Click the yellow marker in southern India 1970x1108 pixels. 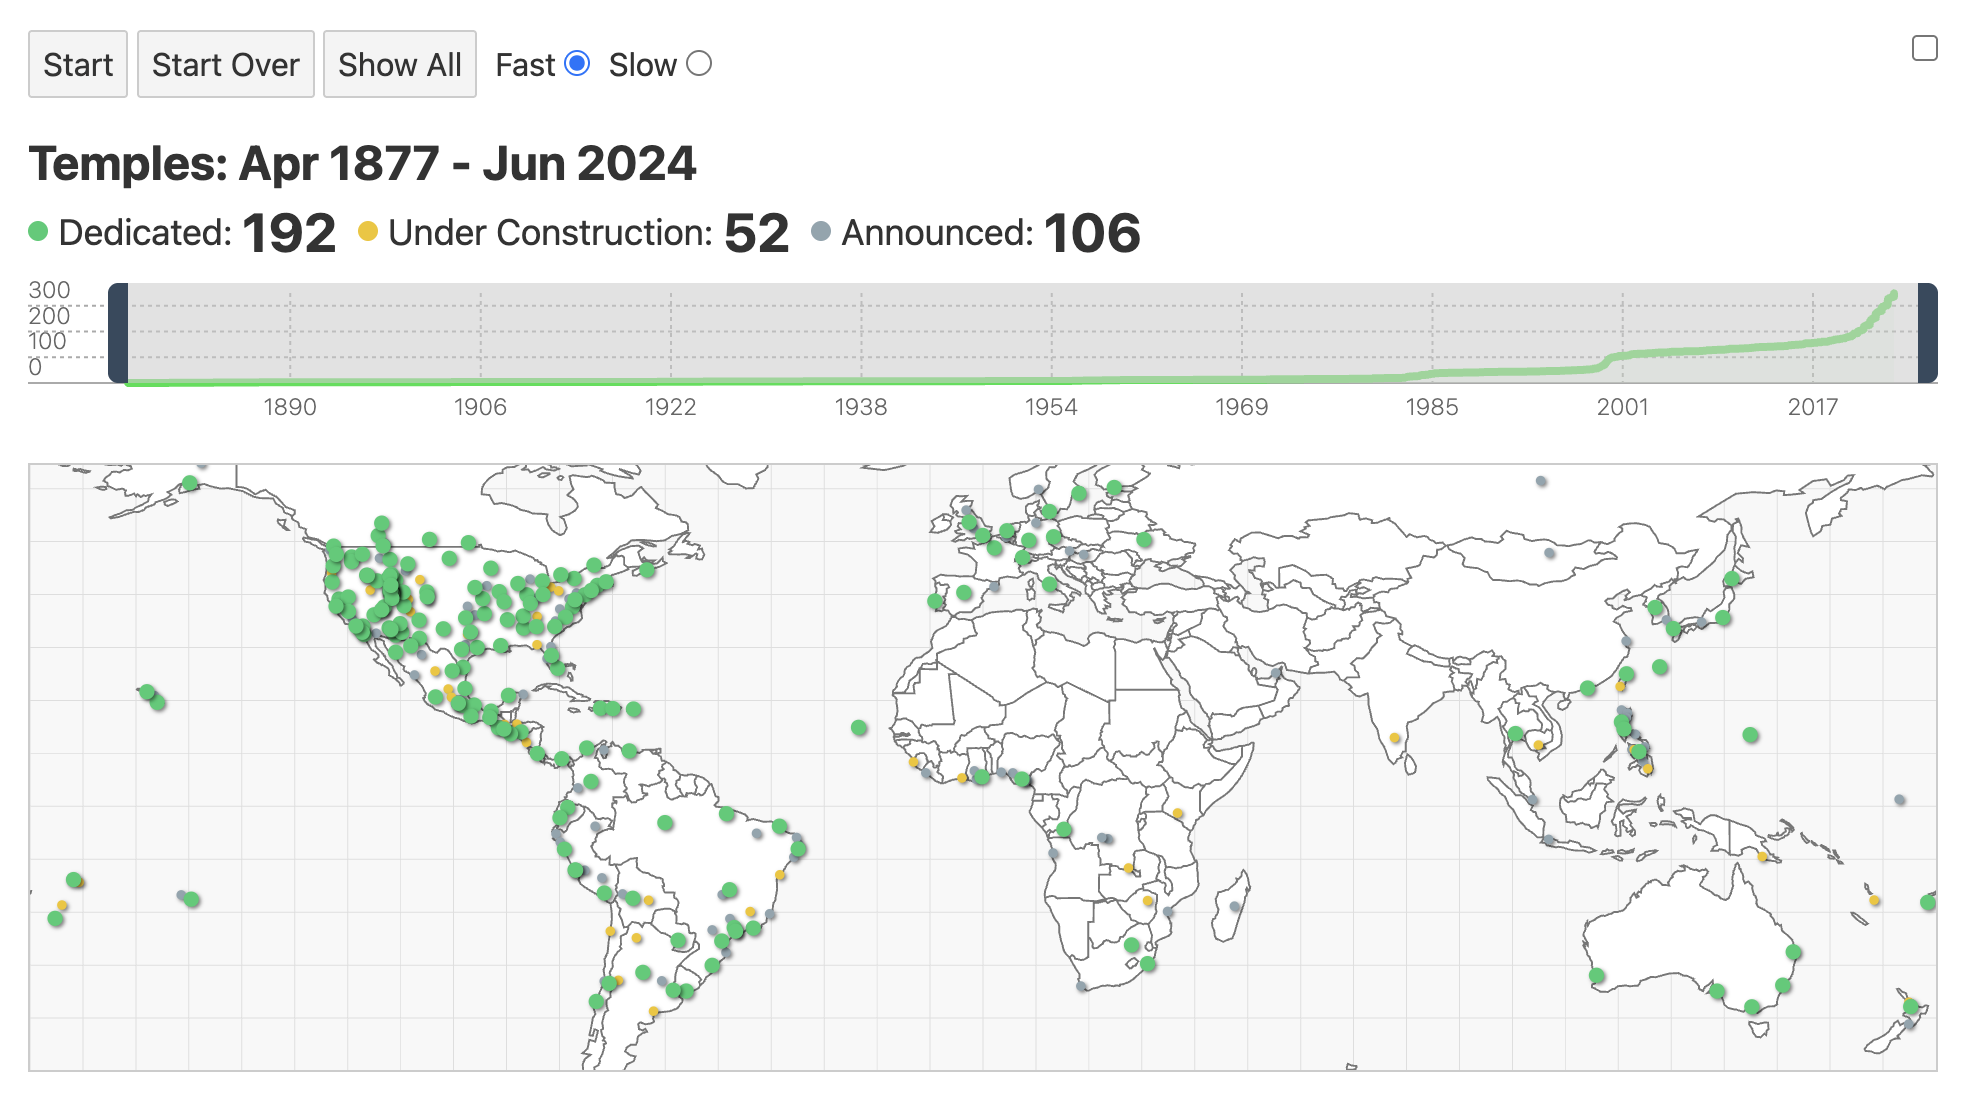coord(1395,738)
